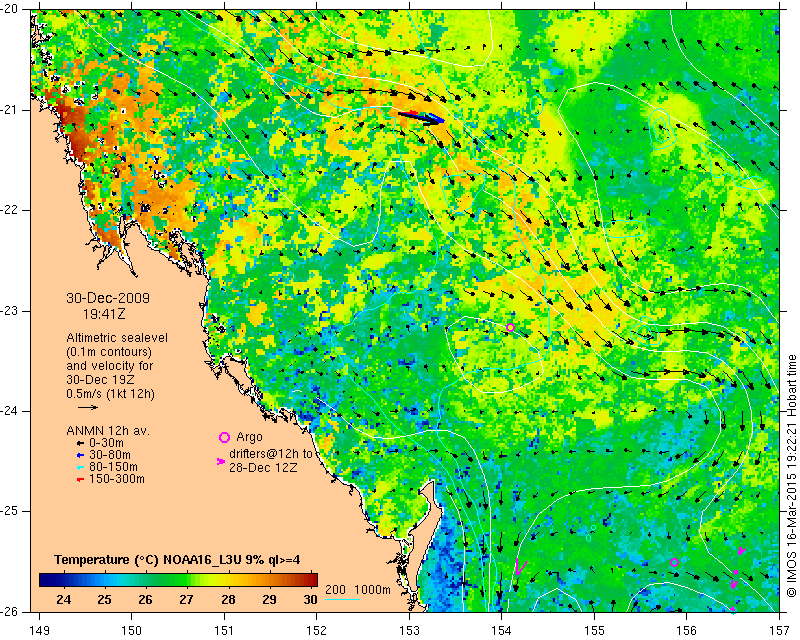Click the 'Argo' legend text
800x640 pixels.
(249, 437)
